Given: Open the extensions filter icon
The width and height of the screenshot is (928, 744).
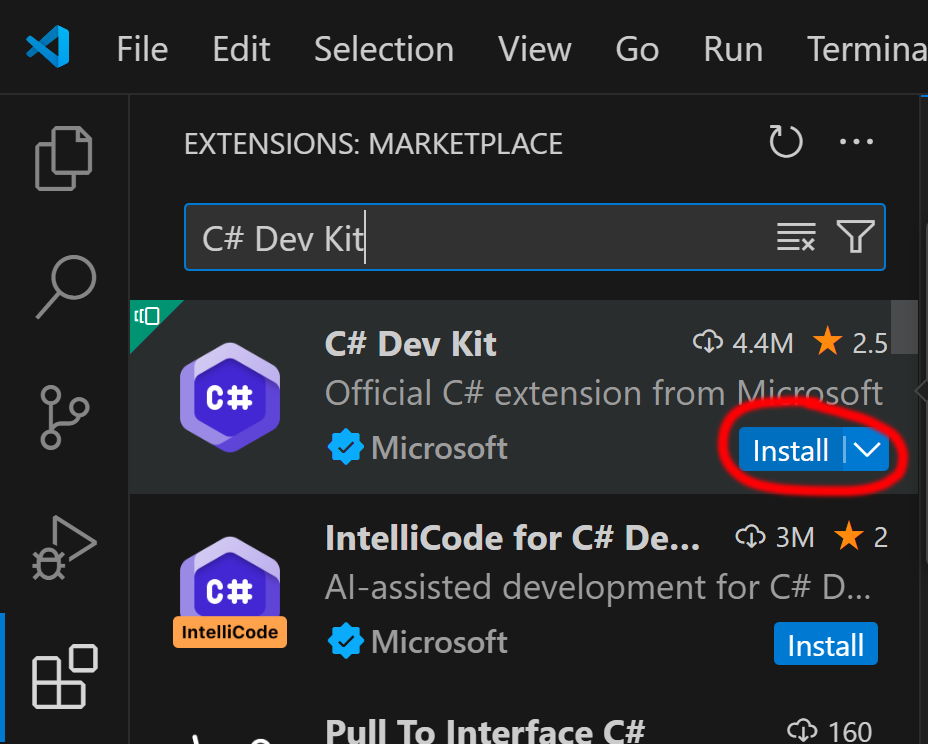Looking at the screenshot, I should click(856, 237).
